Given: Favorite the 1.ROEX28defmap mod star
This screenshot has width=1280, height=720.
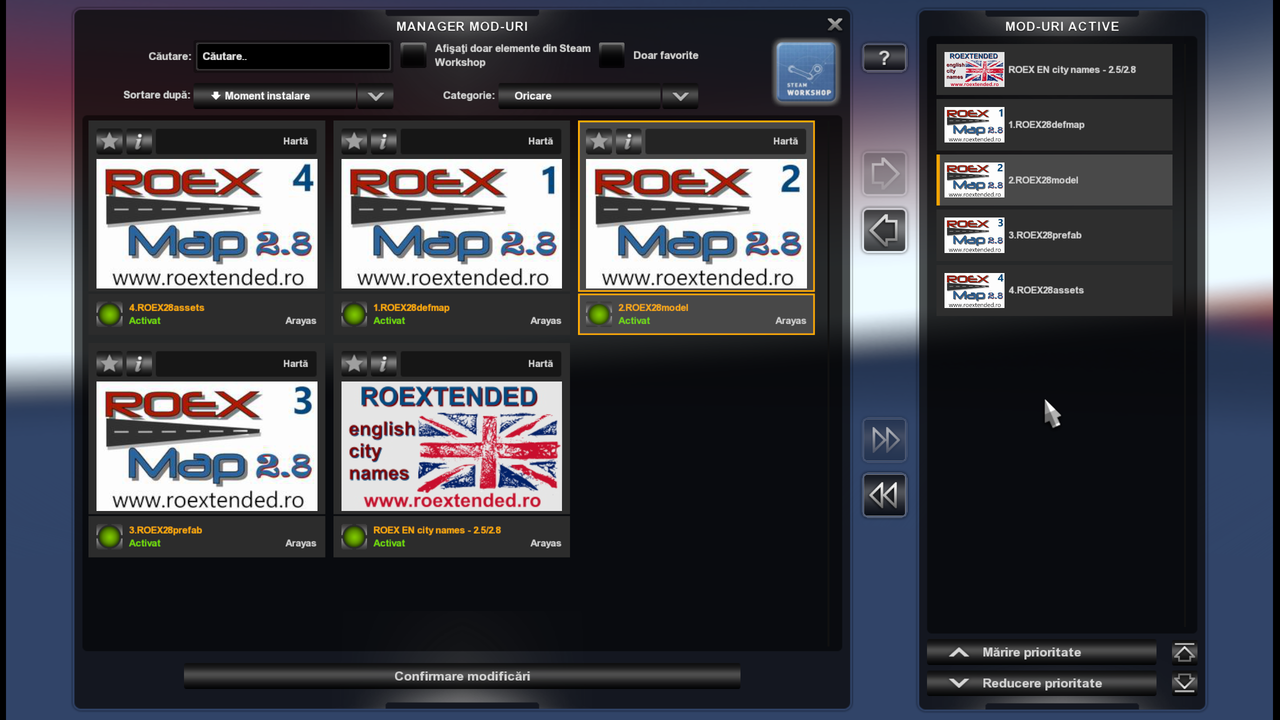Looking at the screenshot, I should [x=354, y=141].
